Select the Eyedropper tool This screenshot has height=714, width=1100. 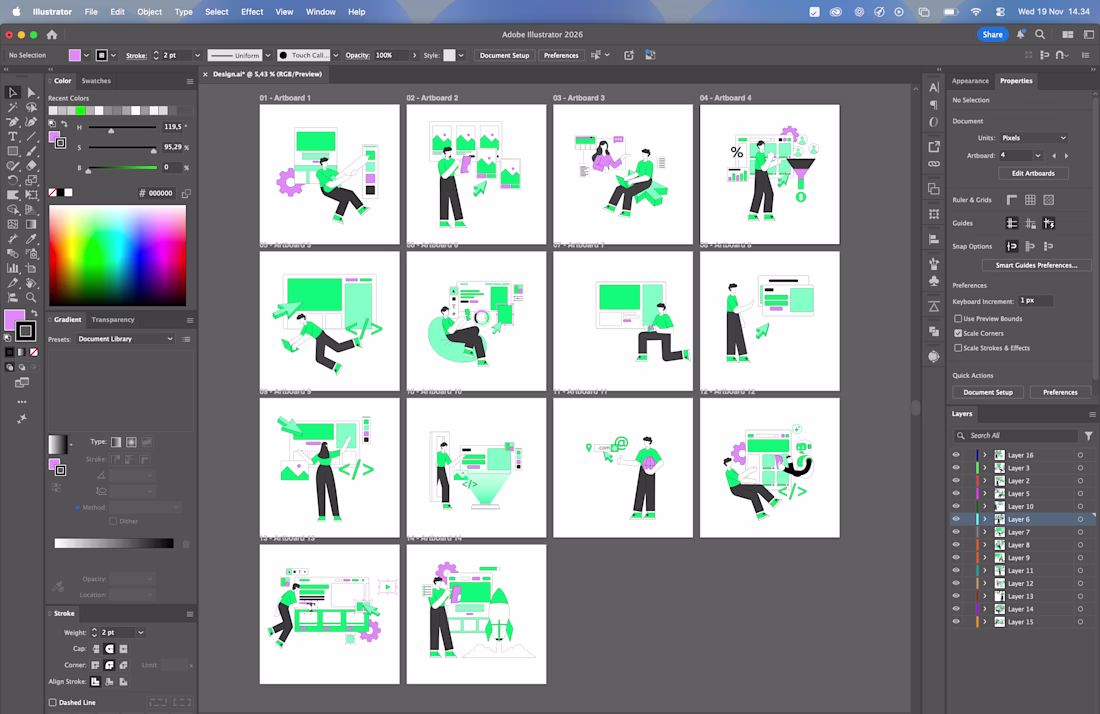click(x=31, y=239)
